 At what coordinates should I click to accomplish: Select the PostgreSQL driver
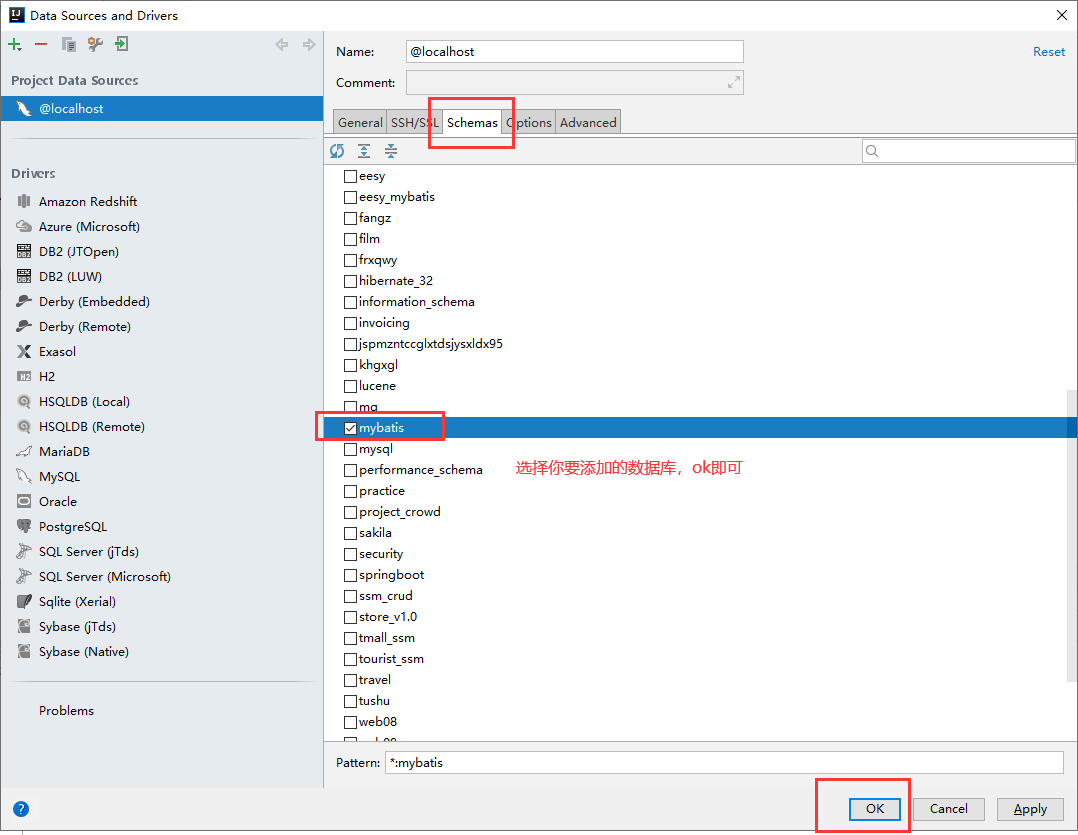click(x=73, y=526)
